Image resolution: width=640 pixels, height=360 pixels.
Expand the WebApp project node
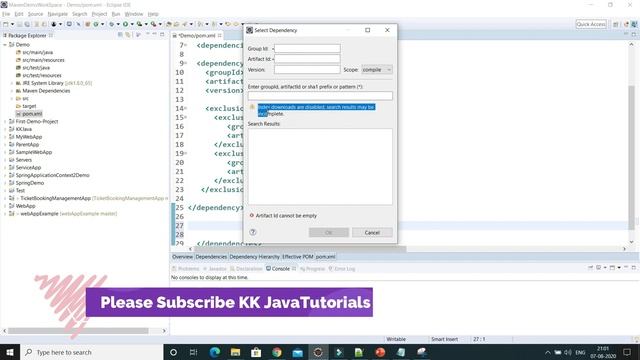click(x=5, y=206)
